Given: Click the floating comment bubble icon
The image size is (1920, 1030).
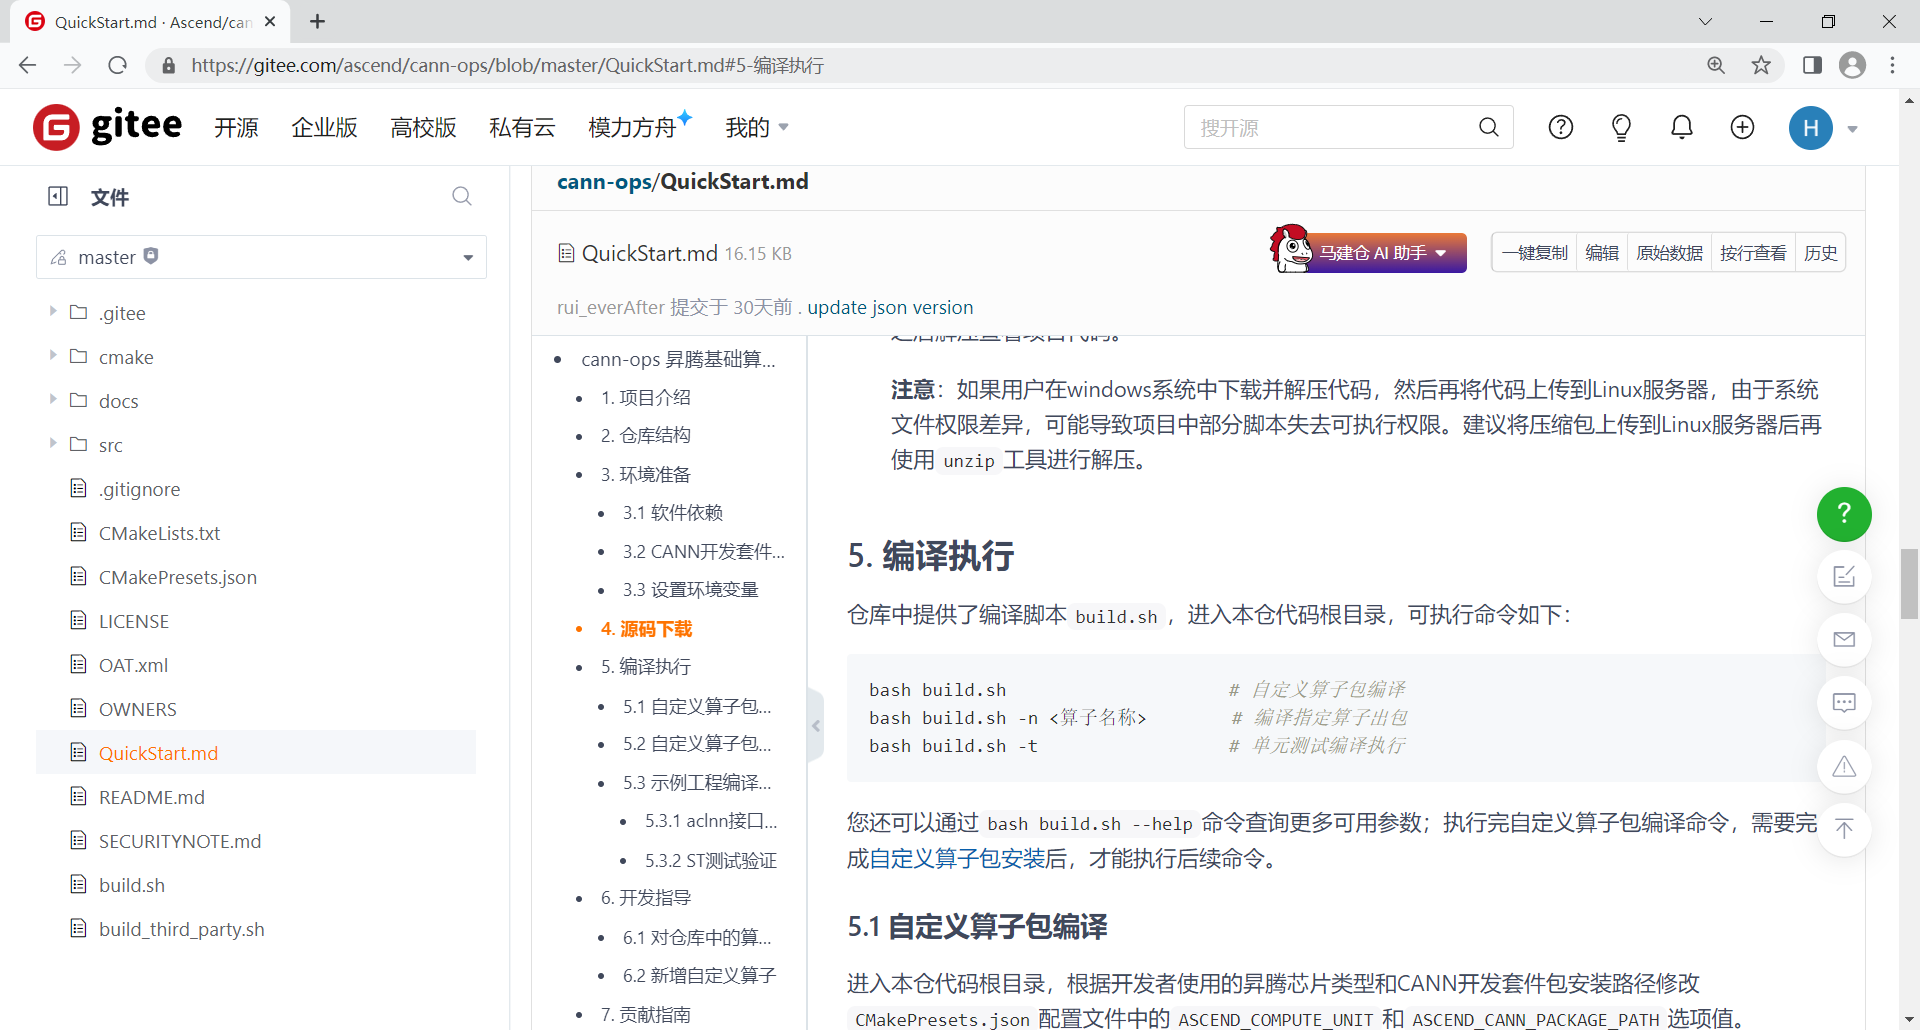Looking at the screenshot, I should click(x=1844, y=703).
